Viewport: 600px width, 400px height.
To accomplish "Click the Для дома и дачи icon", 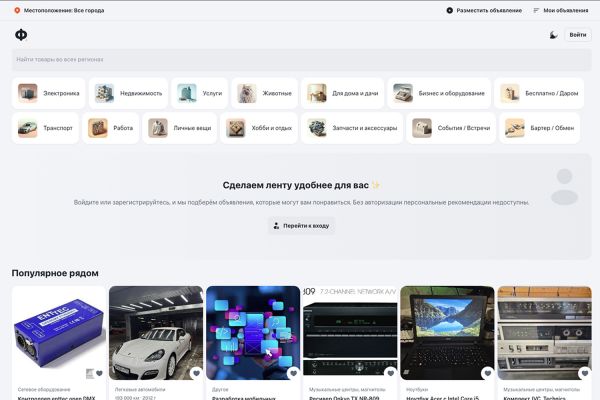I will coord(317,93).
